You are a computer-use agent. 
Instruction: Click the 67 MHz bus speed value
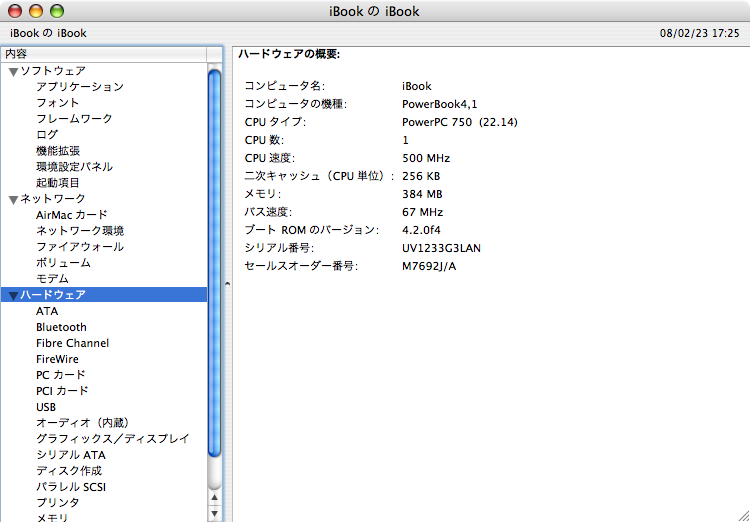click(423, 212)
